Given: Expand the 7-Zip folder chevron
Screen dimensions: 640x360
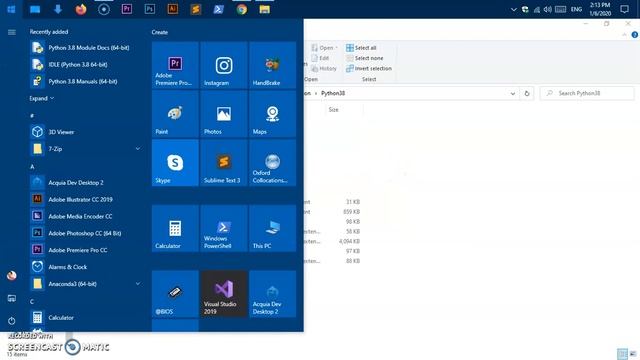Looking at the screenshot, I should tap(138, 149).
